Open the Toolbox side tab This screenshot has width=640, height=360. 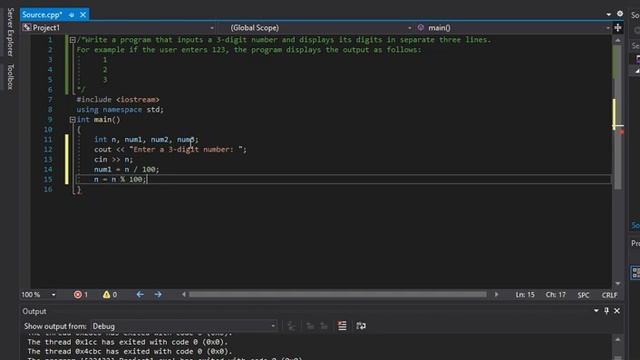[x=10, y=76]
